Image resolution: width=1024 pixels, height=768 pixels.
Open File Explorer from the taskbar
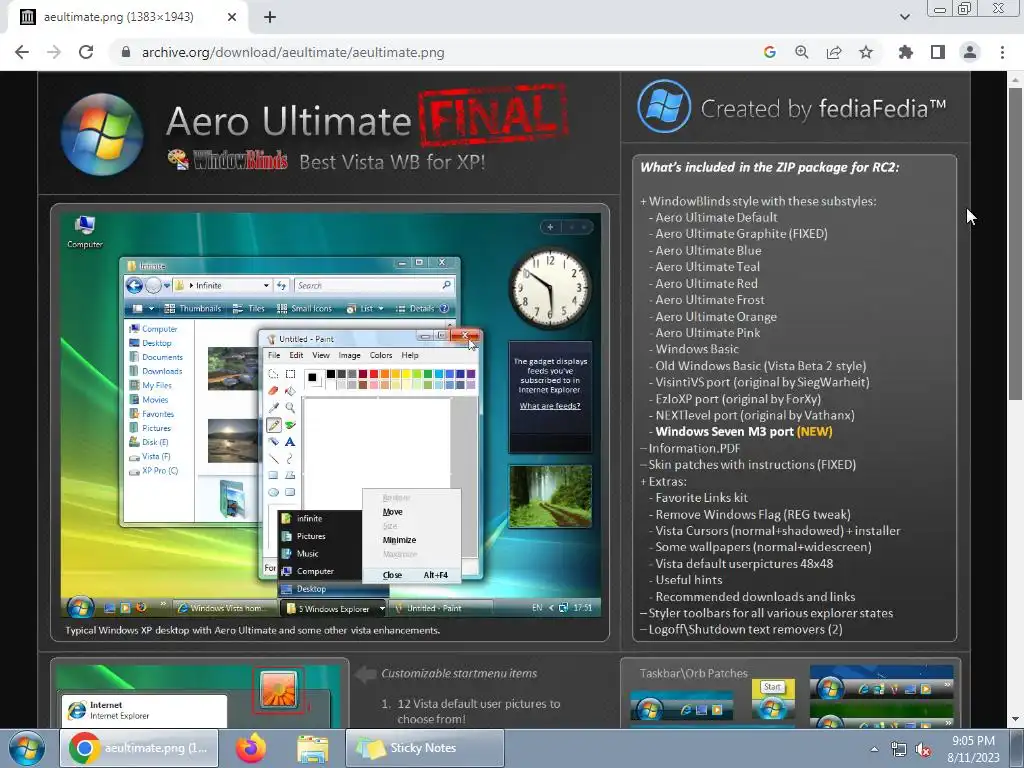pos(313,748)
